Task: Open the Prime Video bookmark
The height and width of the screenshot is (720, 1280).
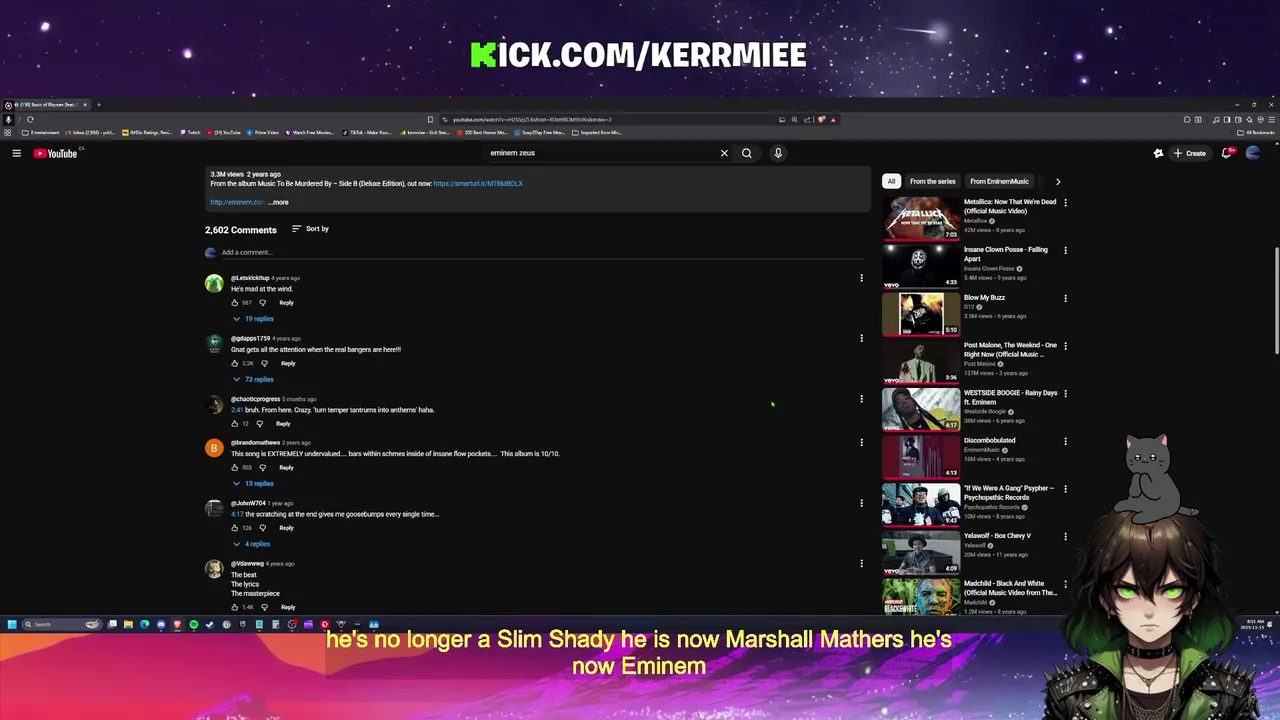Action: 263,133
